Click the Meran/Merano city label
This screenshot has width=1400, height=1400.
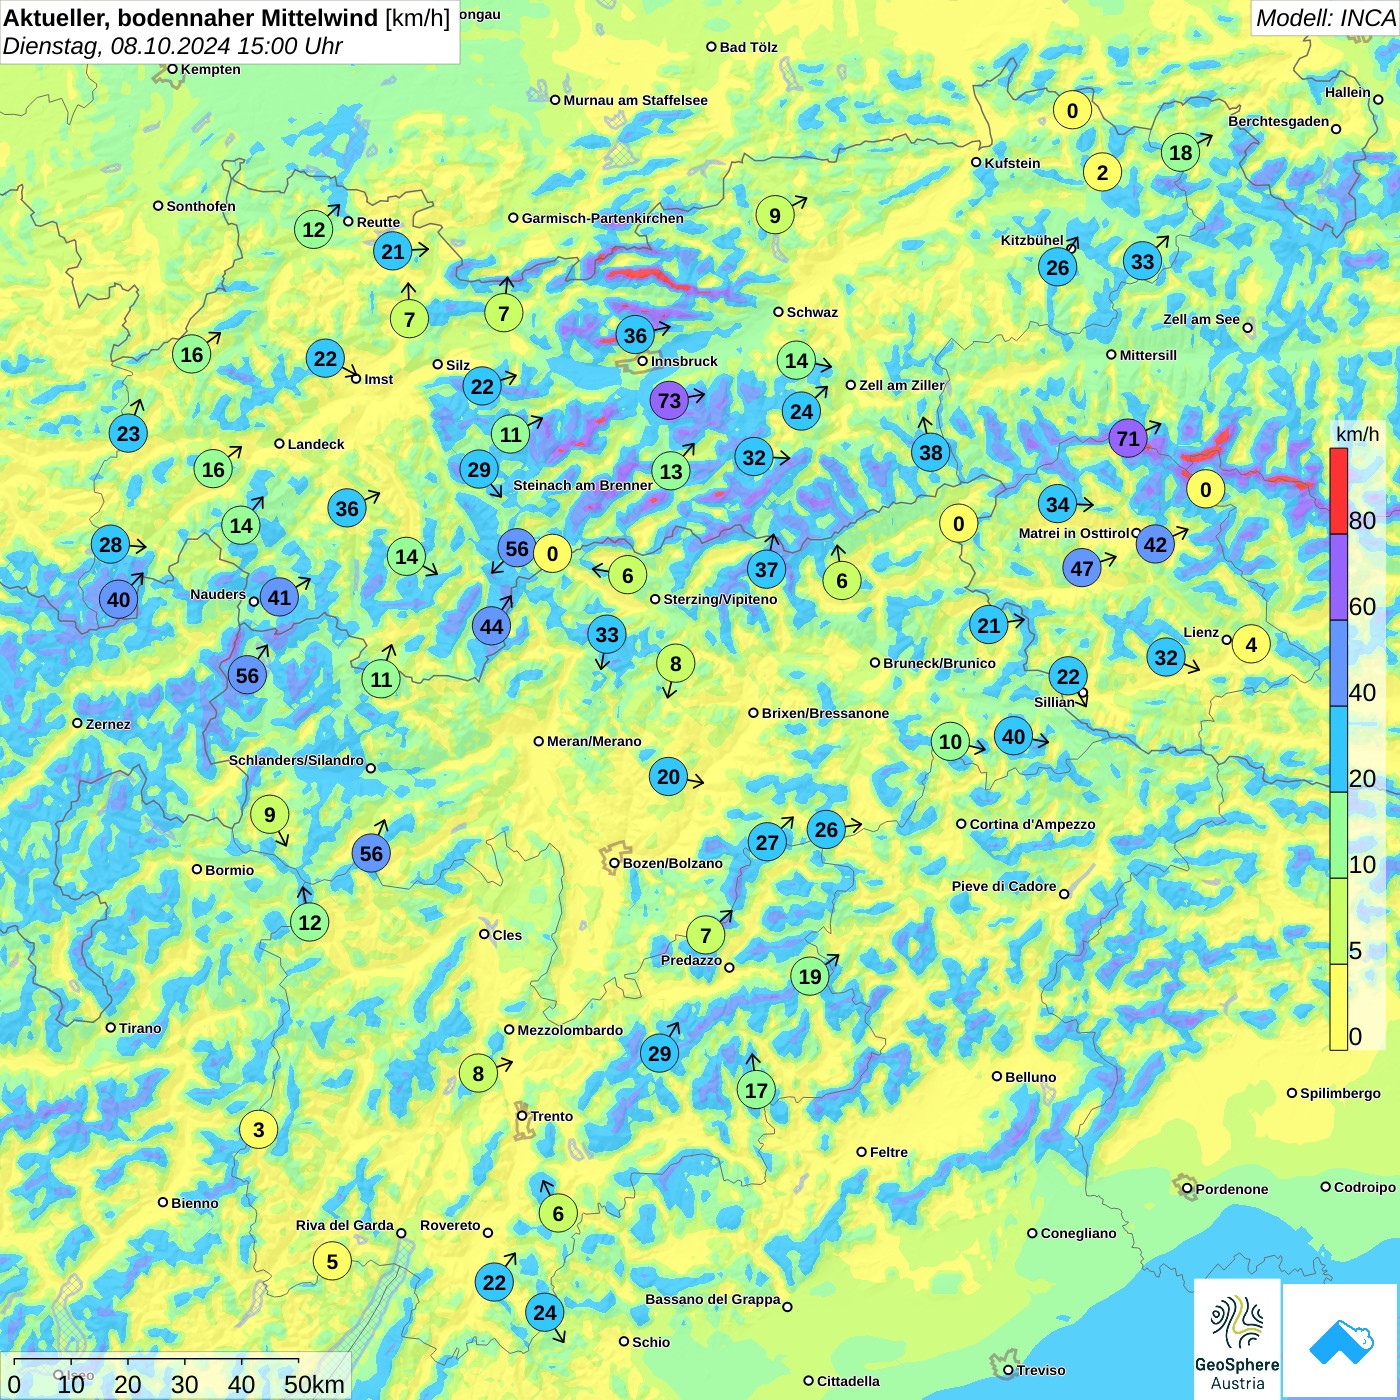tap(594, 741)
